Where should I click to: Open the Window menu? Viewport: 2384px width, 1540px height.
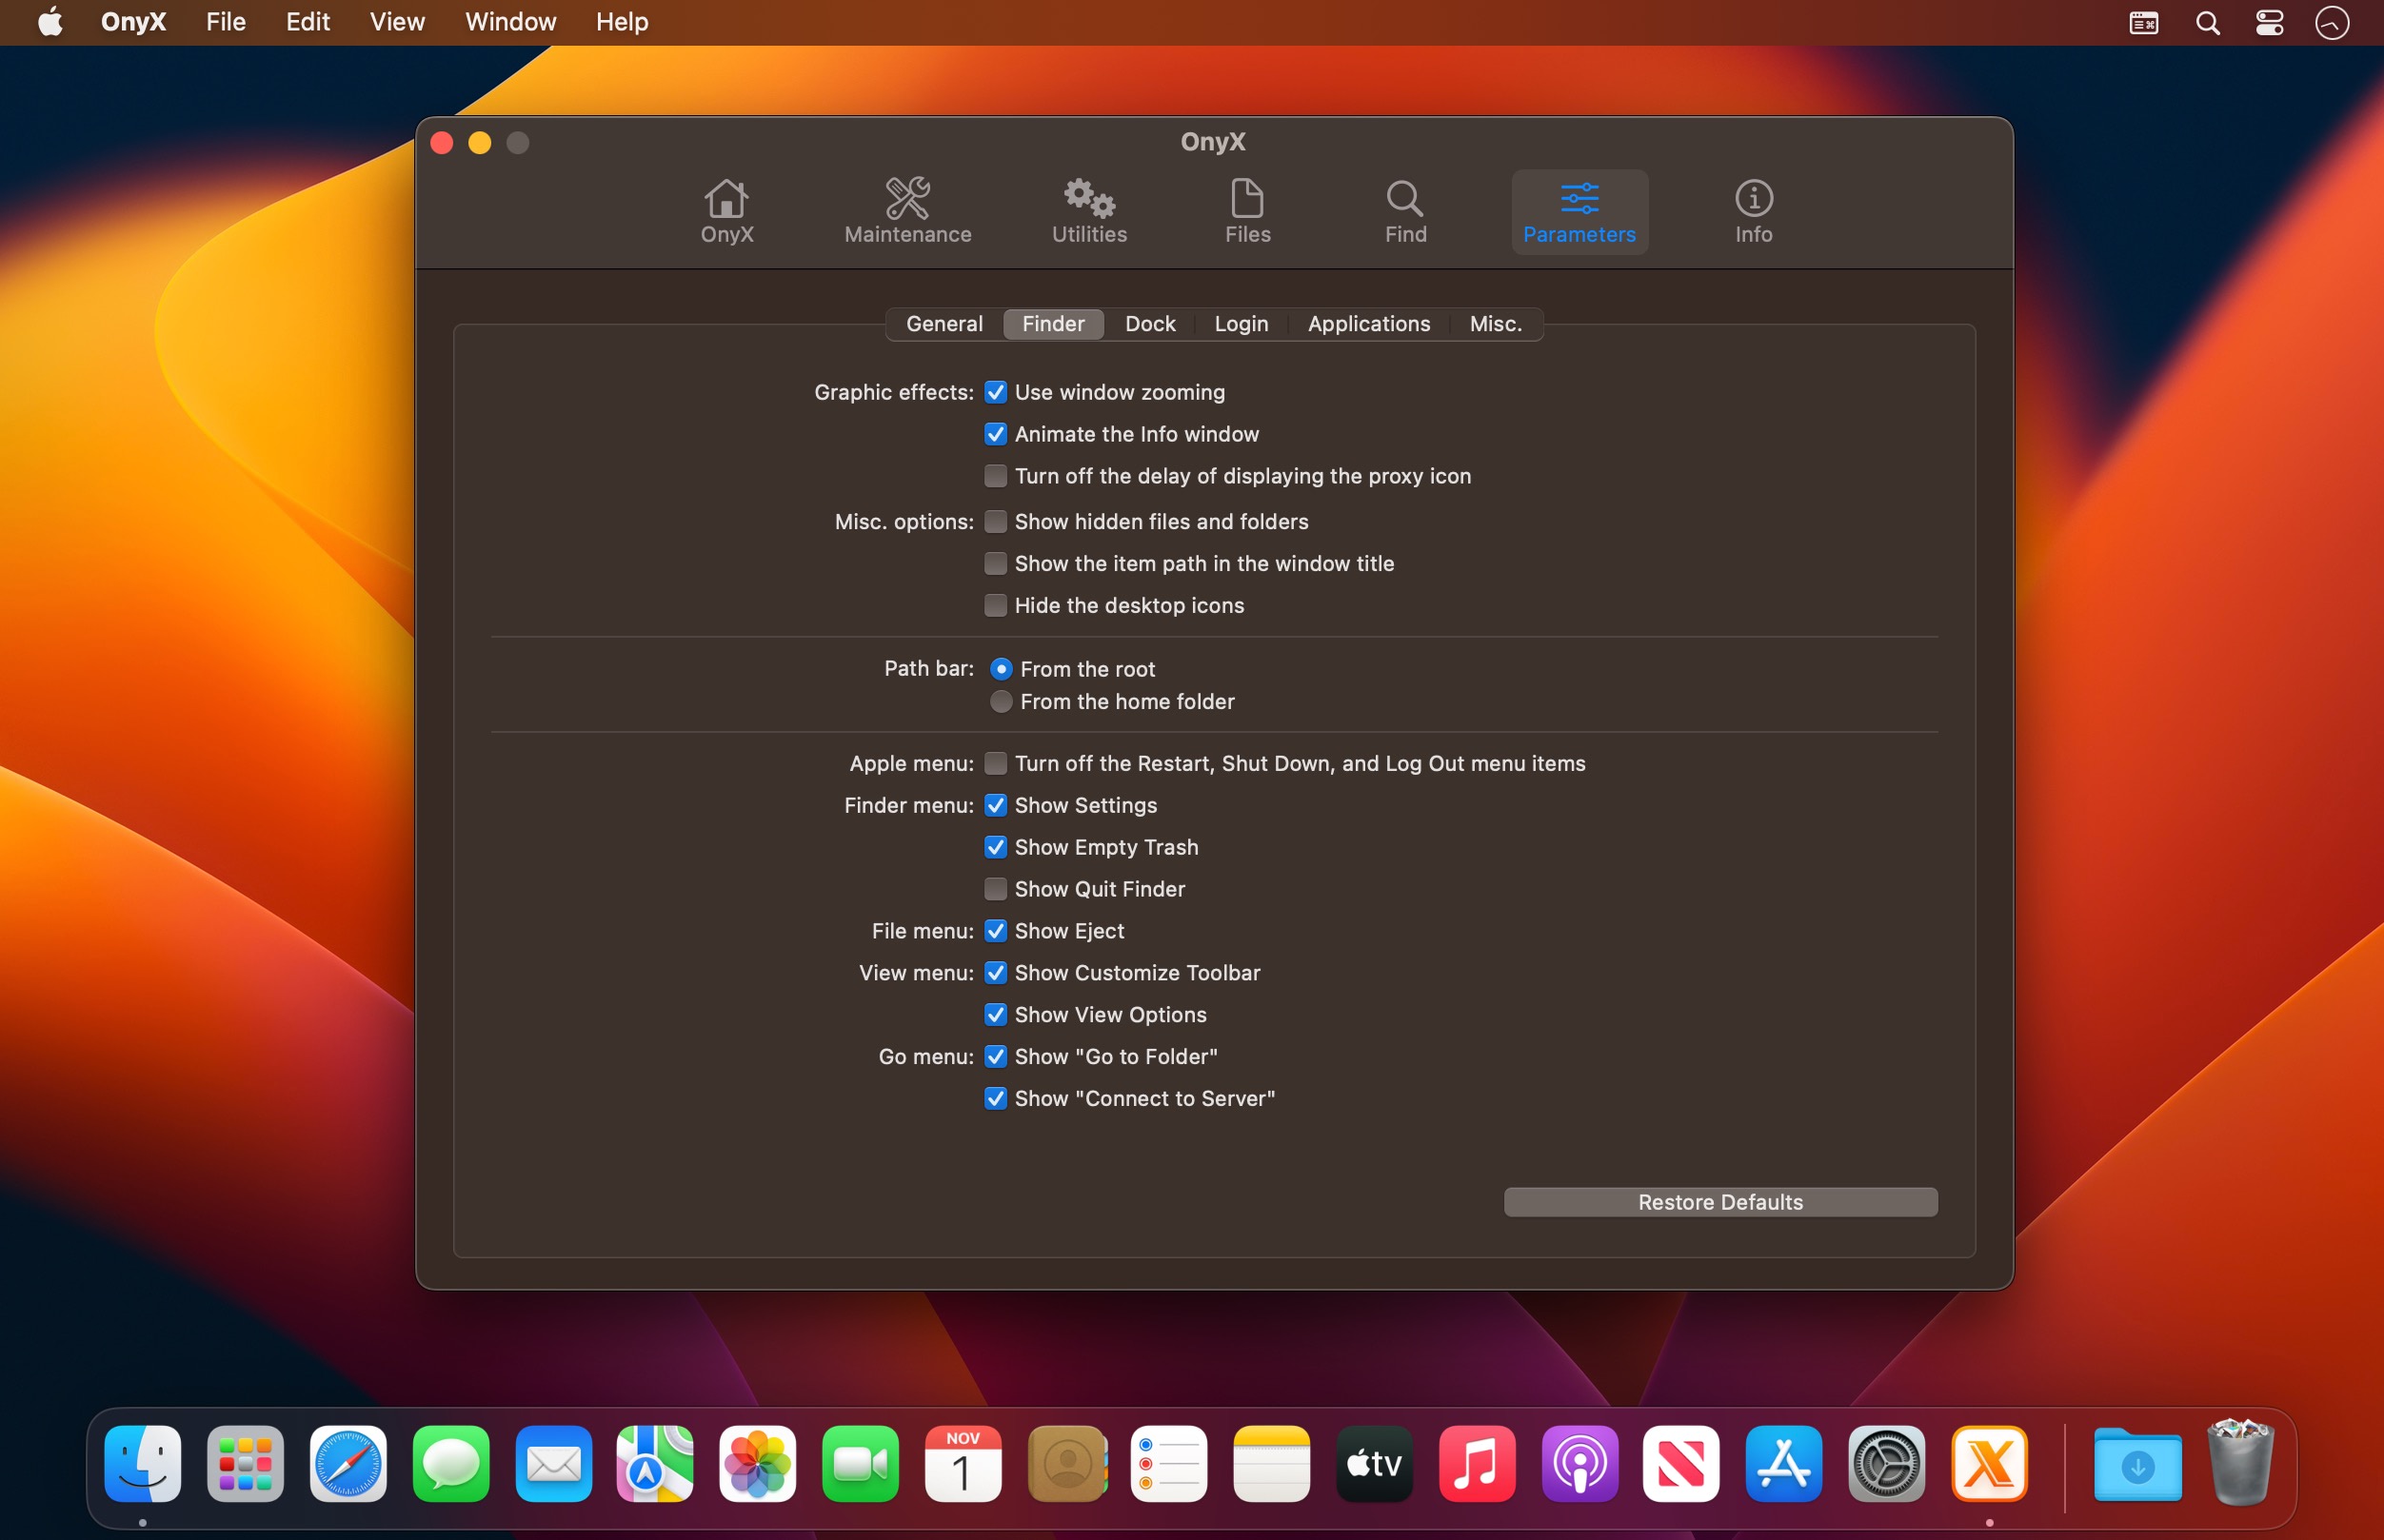tap(510, 22)
